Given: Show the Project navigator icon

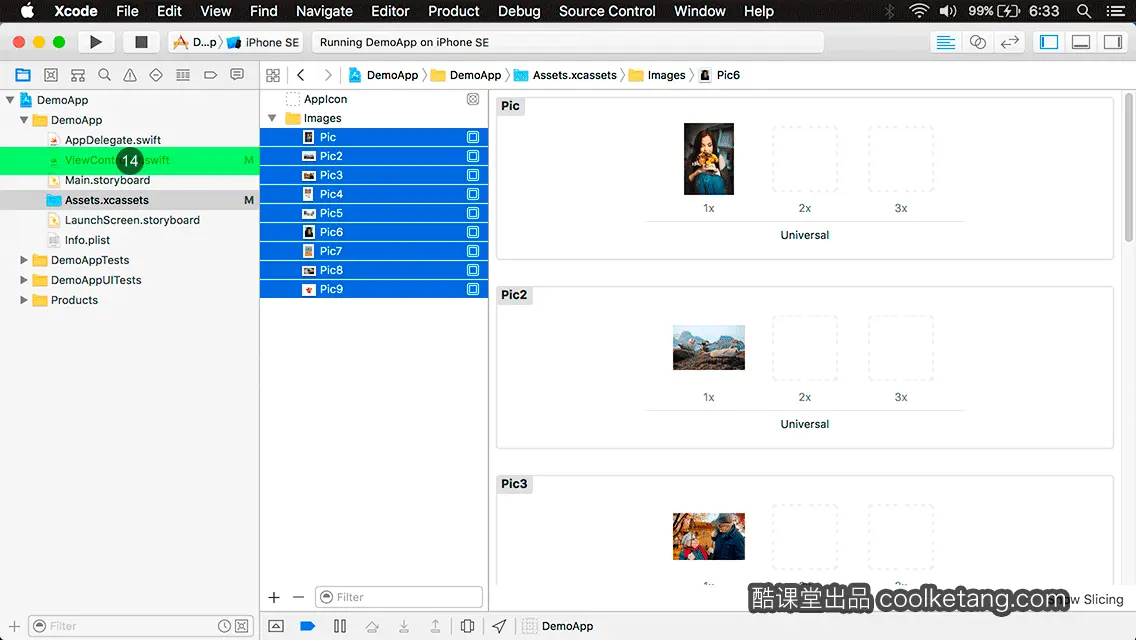Looking at the screenshot, I should (x=23, y=75).
